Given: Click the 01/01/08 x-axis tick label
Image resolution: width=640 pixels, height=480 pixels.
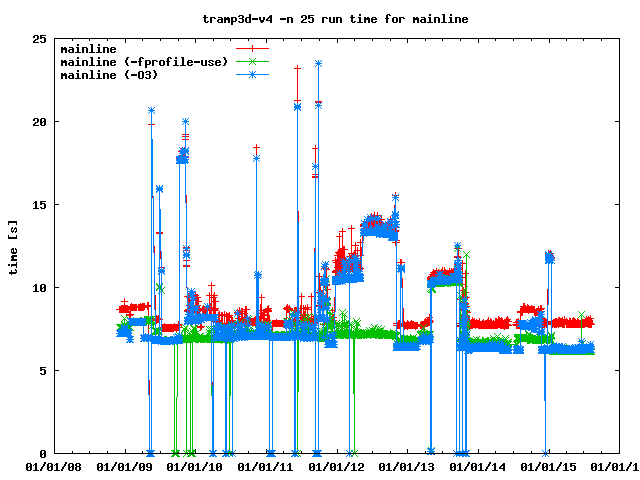Looking at the screenshot, I should point(53,466).
